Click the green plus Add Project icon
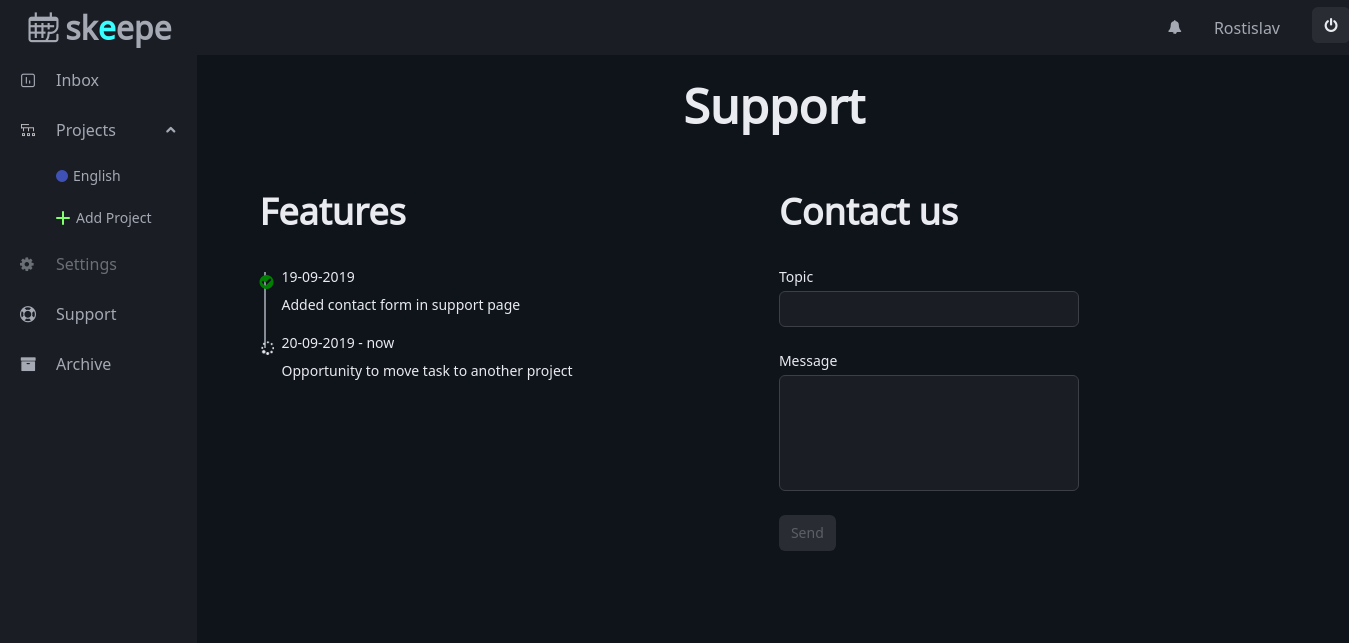Image resolution: width=1349 pixels, height=643 pixels. click(63, 218)
